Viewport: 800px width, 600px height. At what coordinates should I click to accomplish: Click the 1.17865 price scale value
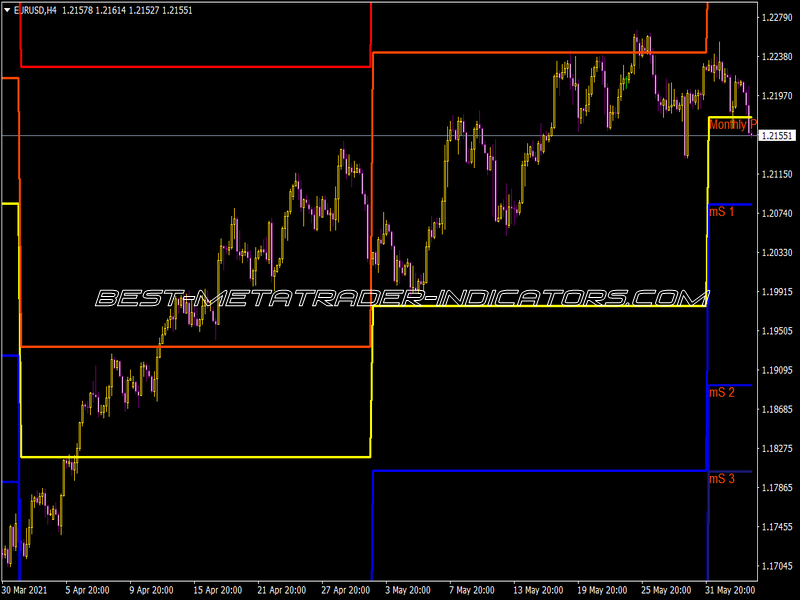(x=777, y=488)
